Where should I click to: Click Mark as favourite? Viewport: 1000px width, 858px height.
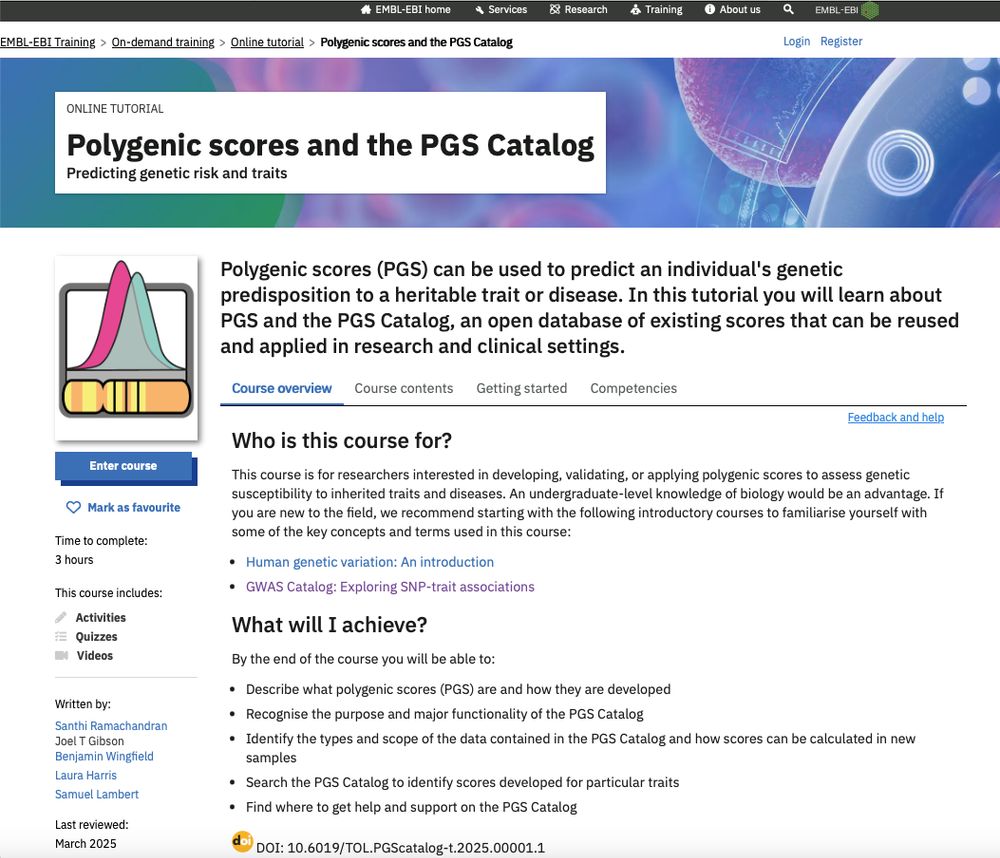[124, 507]
